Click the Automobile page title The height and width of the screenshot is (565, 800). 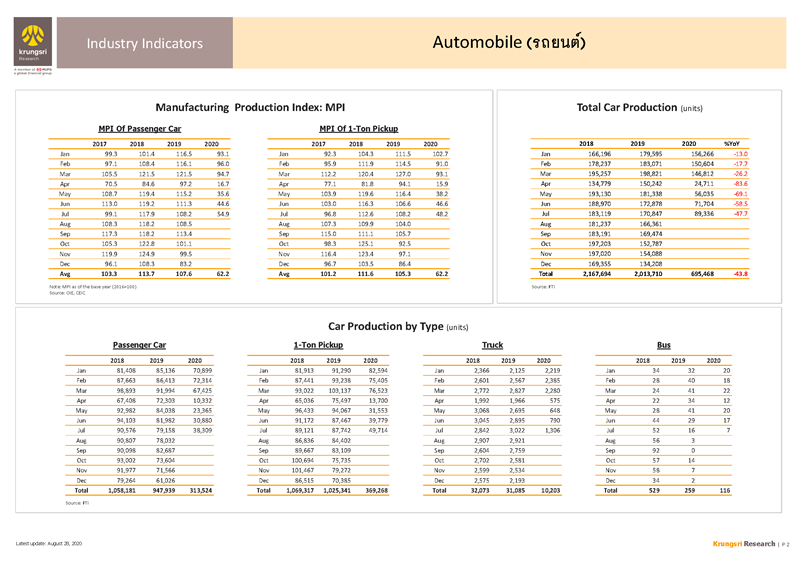click(x=509, y=42)
